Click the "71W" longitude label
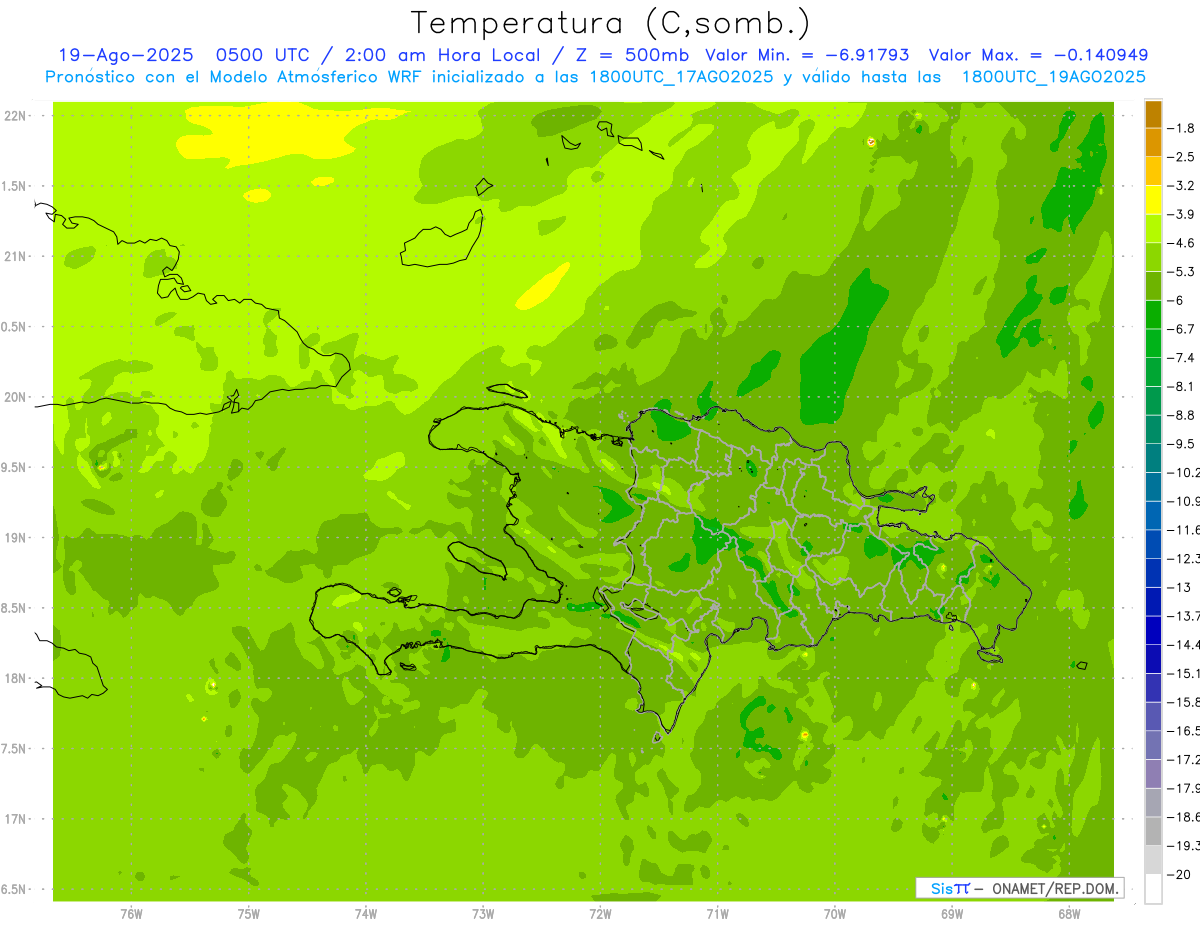This screenshot has height=927, width=1200. [717, 914]
